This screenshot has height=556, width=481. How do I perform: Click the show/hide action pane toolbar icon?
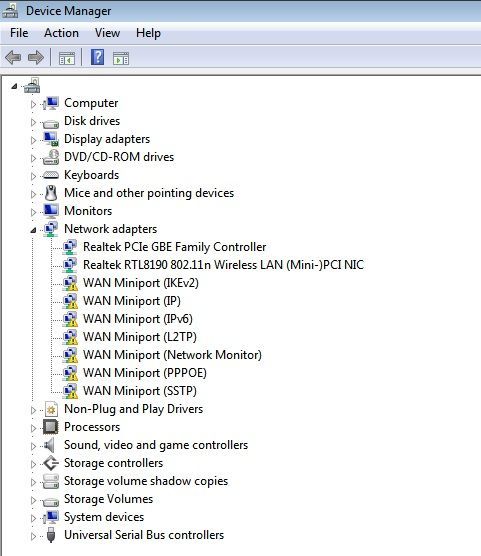pos(121,58)
